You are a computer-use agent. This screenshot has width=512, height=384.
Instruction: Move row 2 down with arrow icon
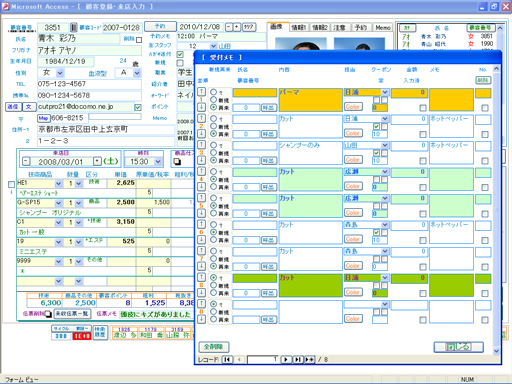pyautogui.click(x=201, y=133)
